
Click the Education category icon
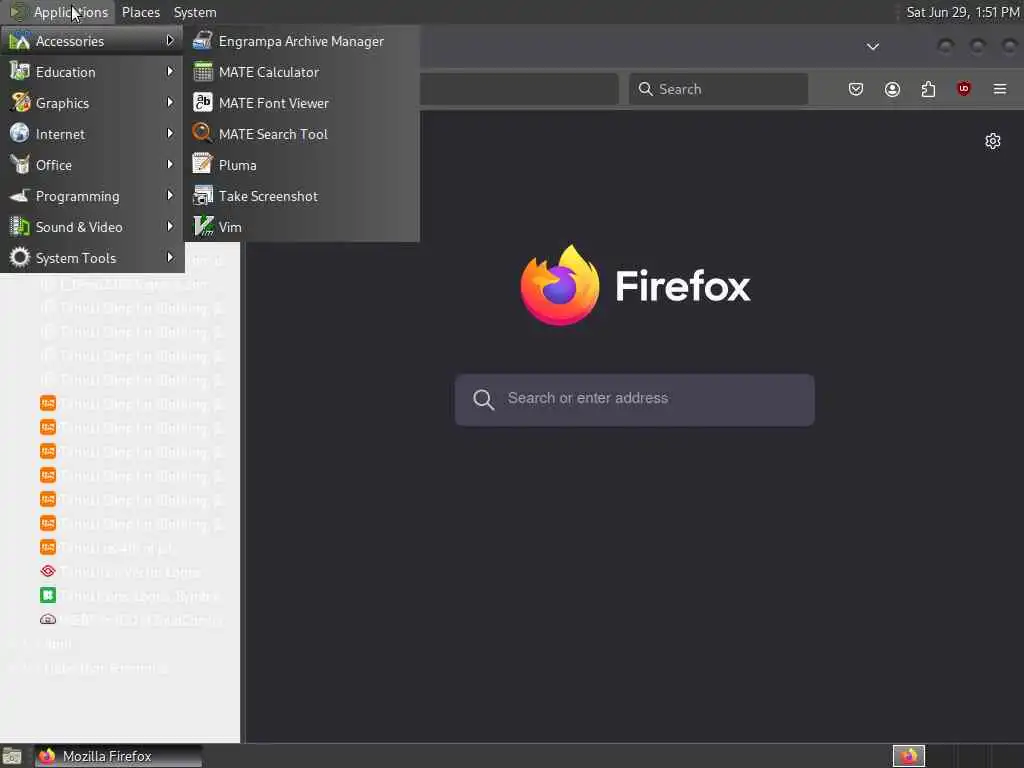pyautogui.click(x=20, y=72)
